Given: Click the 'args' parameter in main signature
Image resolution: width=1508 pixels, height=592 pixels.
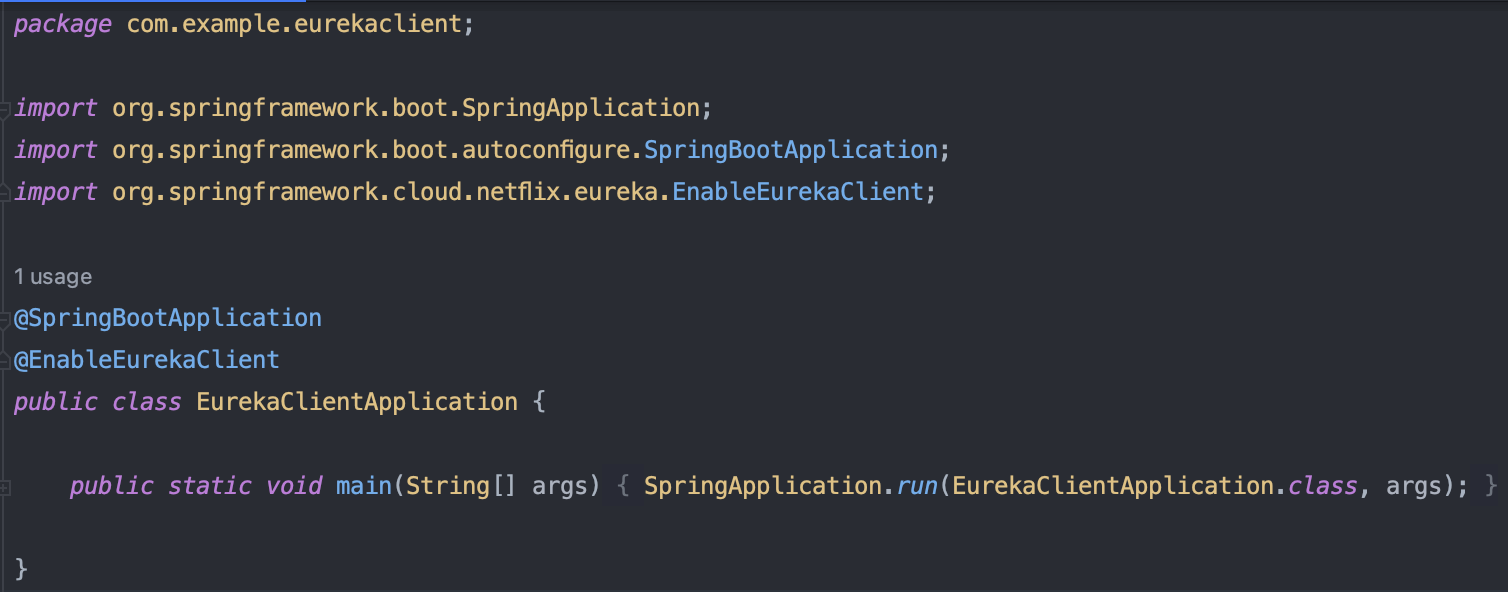Looking at the screenshot, I should pyautogui.click(x=560, y=486).
